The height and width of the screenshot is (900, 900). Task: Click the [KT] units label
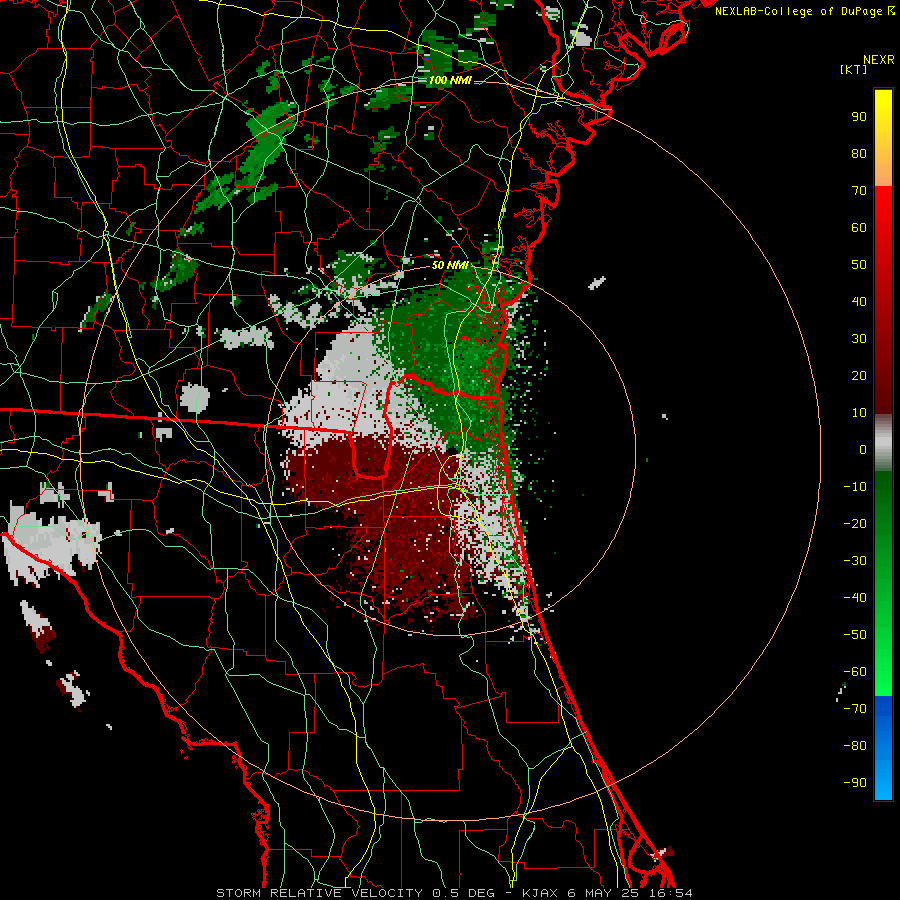point(854,69)
